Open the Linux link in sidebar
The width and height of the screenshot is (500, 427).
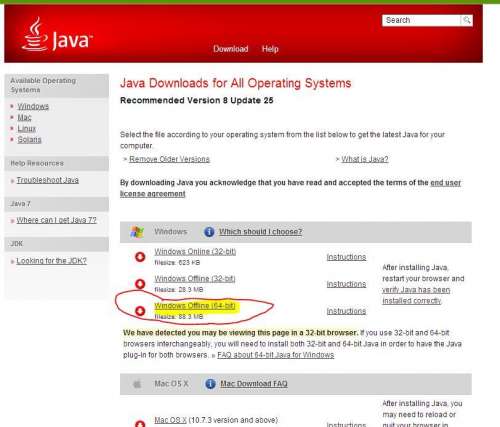click(26, 128)
